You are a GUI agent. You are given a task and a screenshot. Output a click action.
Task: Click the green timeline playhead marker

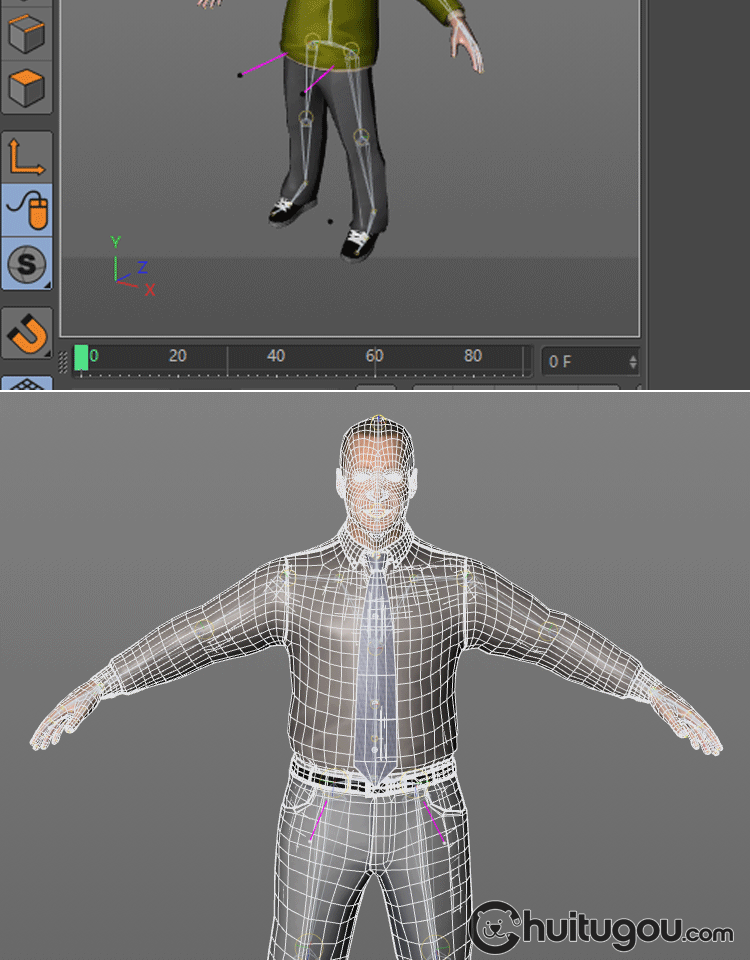(81, 358)
